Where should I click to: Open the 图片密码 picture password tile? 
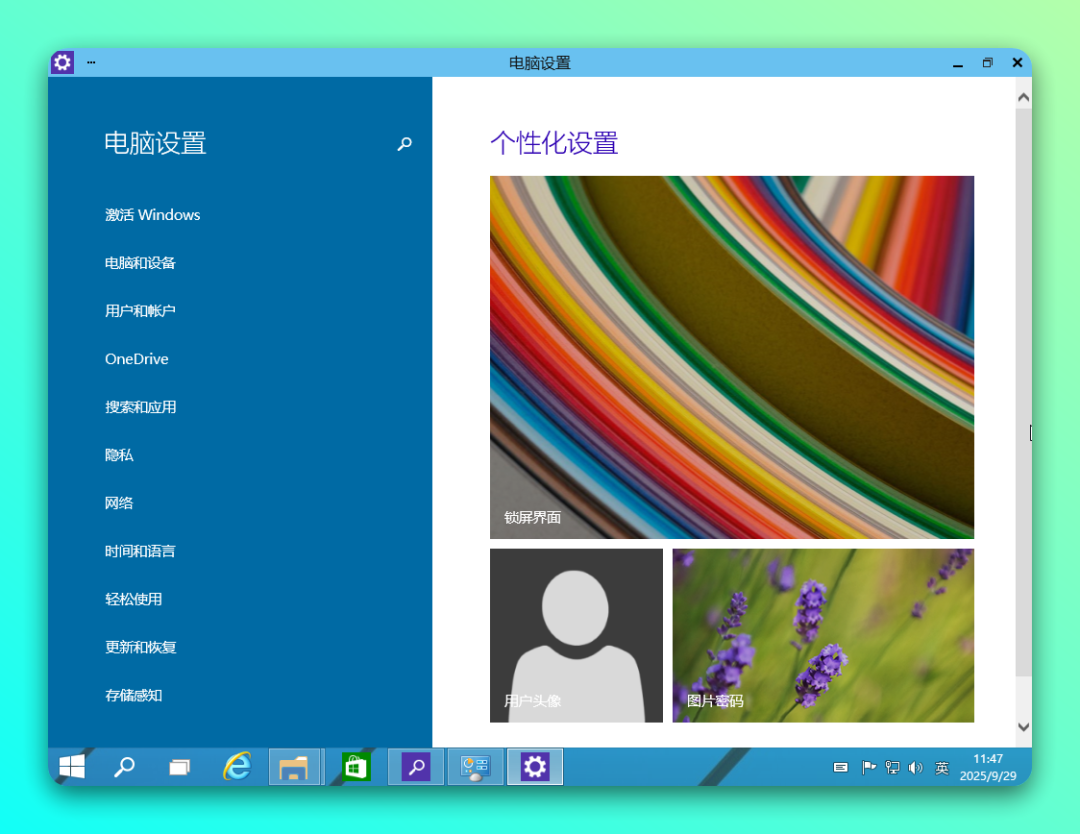823,635
